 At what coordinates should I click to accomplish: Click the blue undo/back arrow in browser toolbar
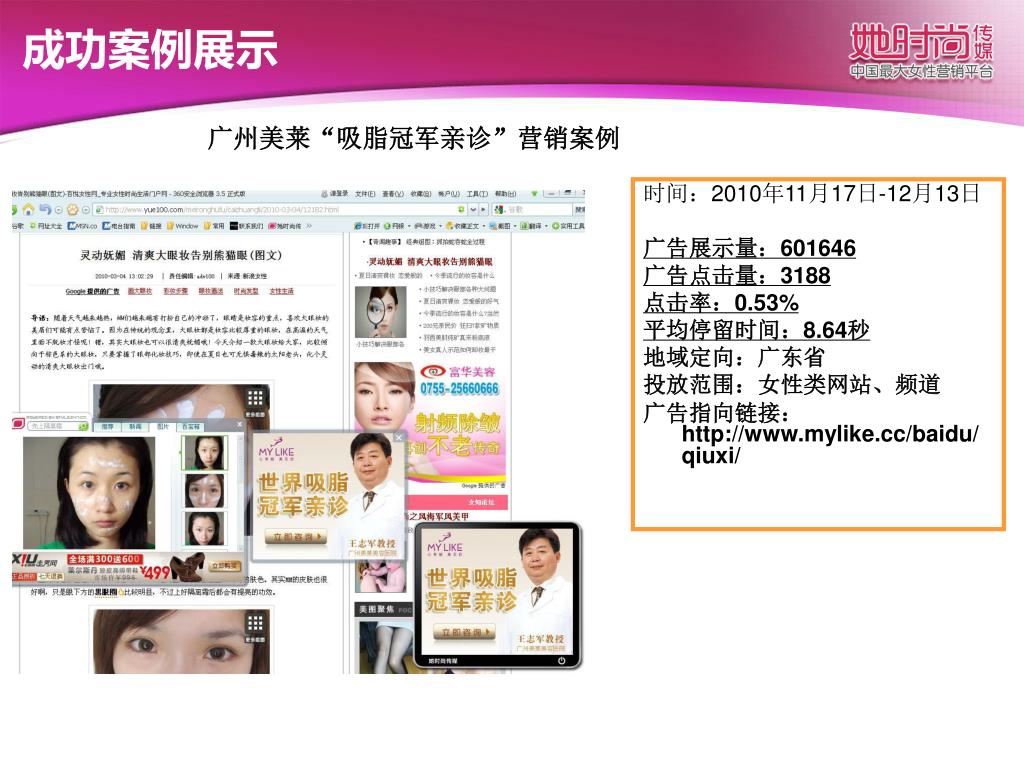click(x=46, y=209)
